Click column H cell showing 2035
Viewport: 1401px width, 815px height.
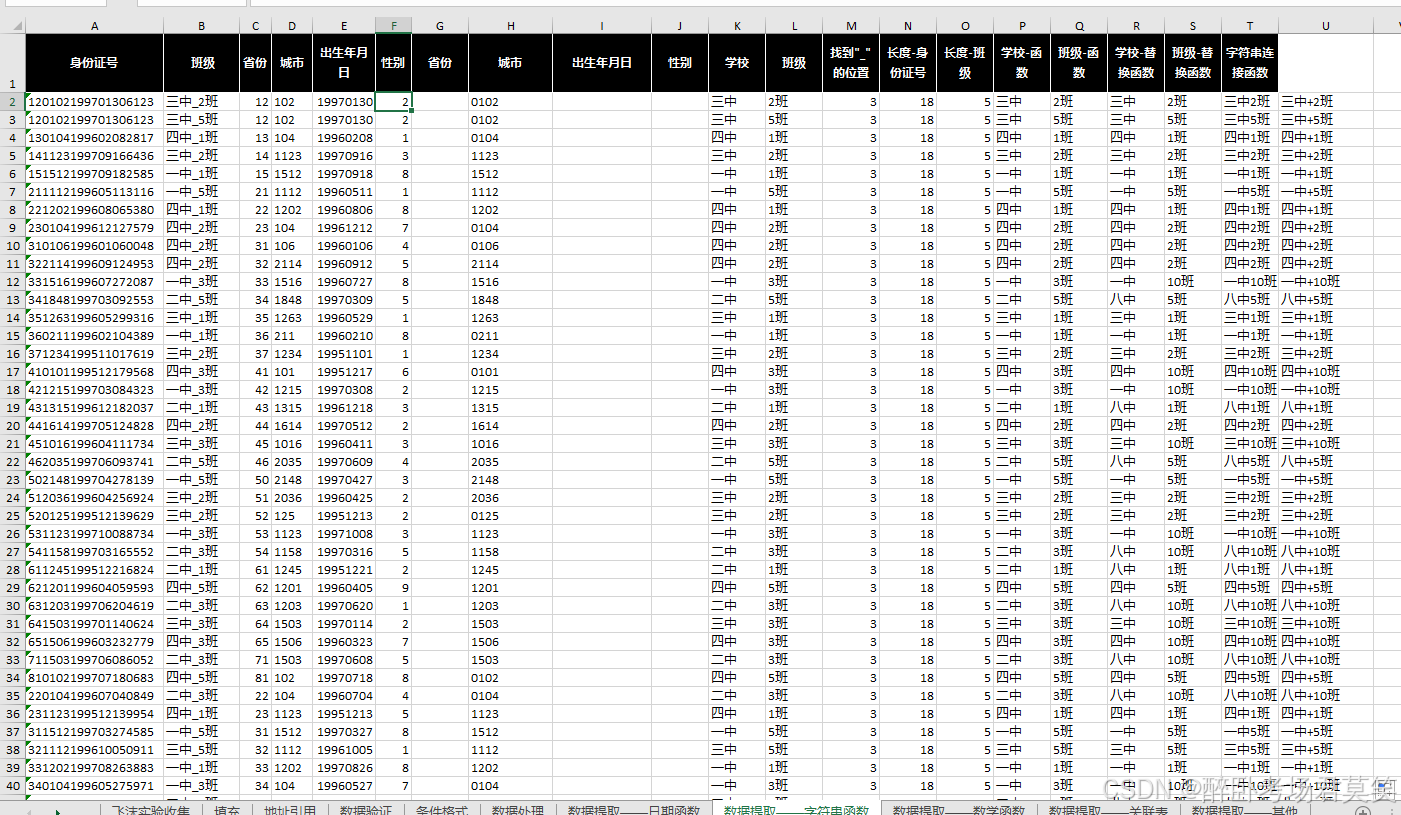pos(510,461)
